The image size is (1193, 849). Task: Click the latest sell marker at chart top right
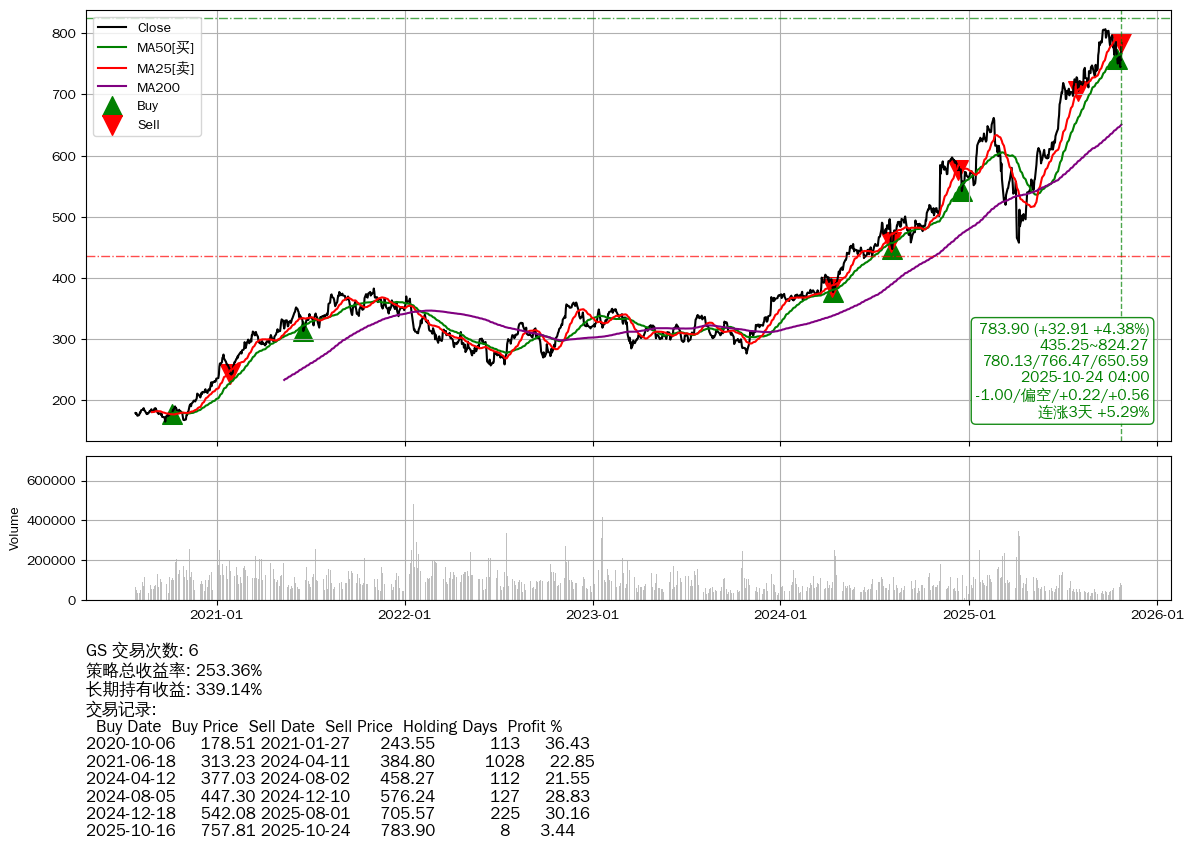[1121, 44]
